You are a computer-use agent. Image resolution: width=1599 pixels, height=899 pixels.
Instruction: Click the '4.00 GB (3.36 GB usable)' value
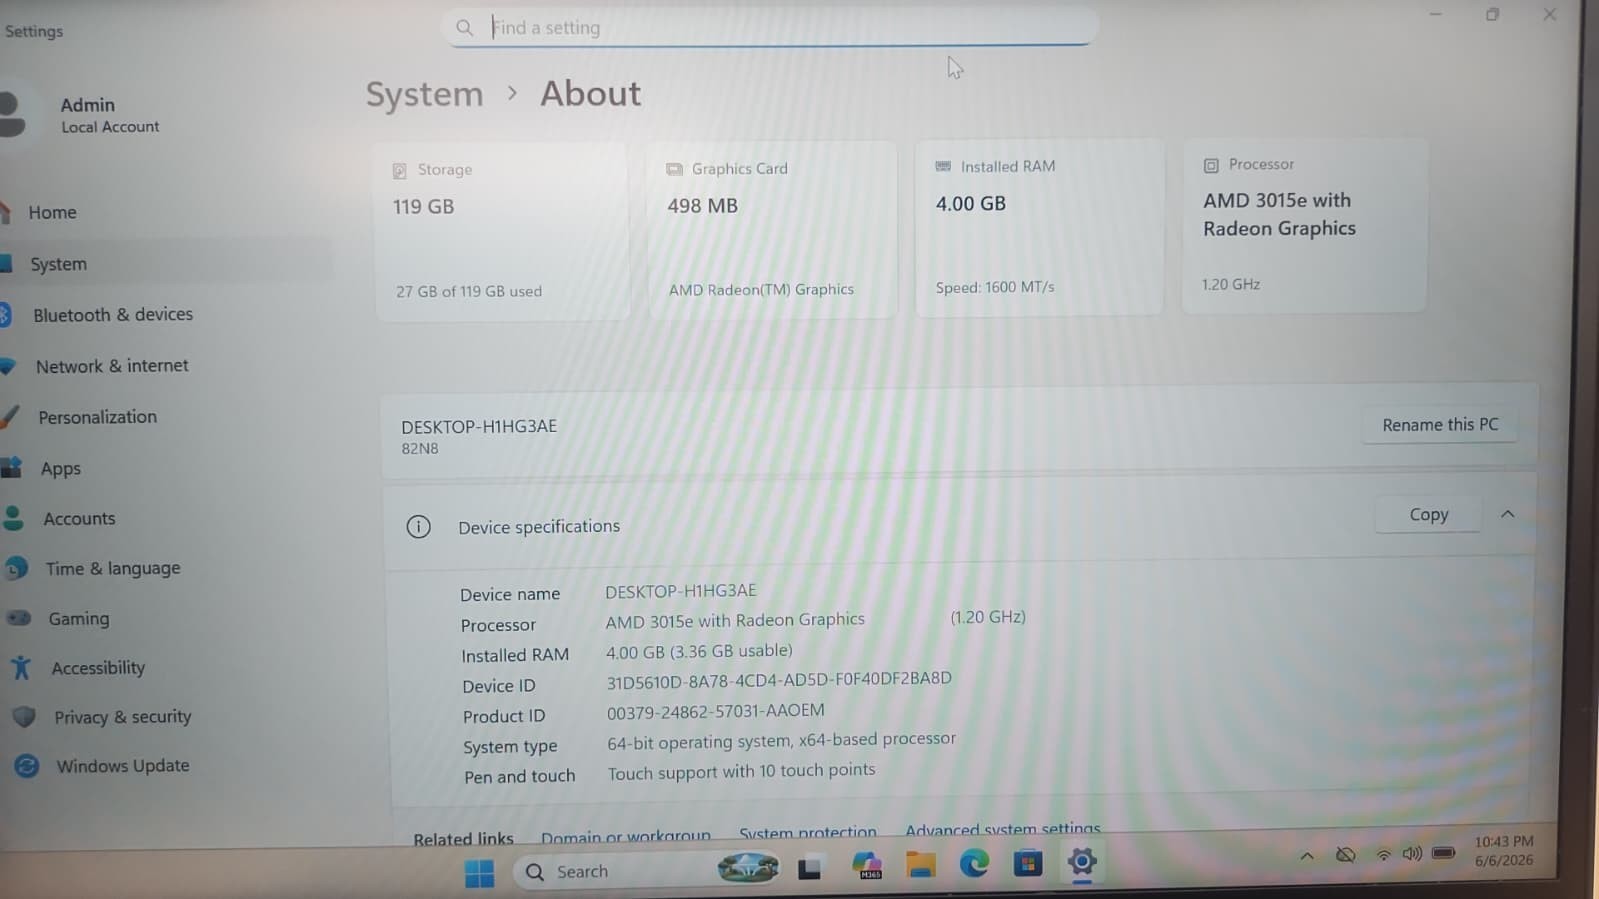699,651
